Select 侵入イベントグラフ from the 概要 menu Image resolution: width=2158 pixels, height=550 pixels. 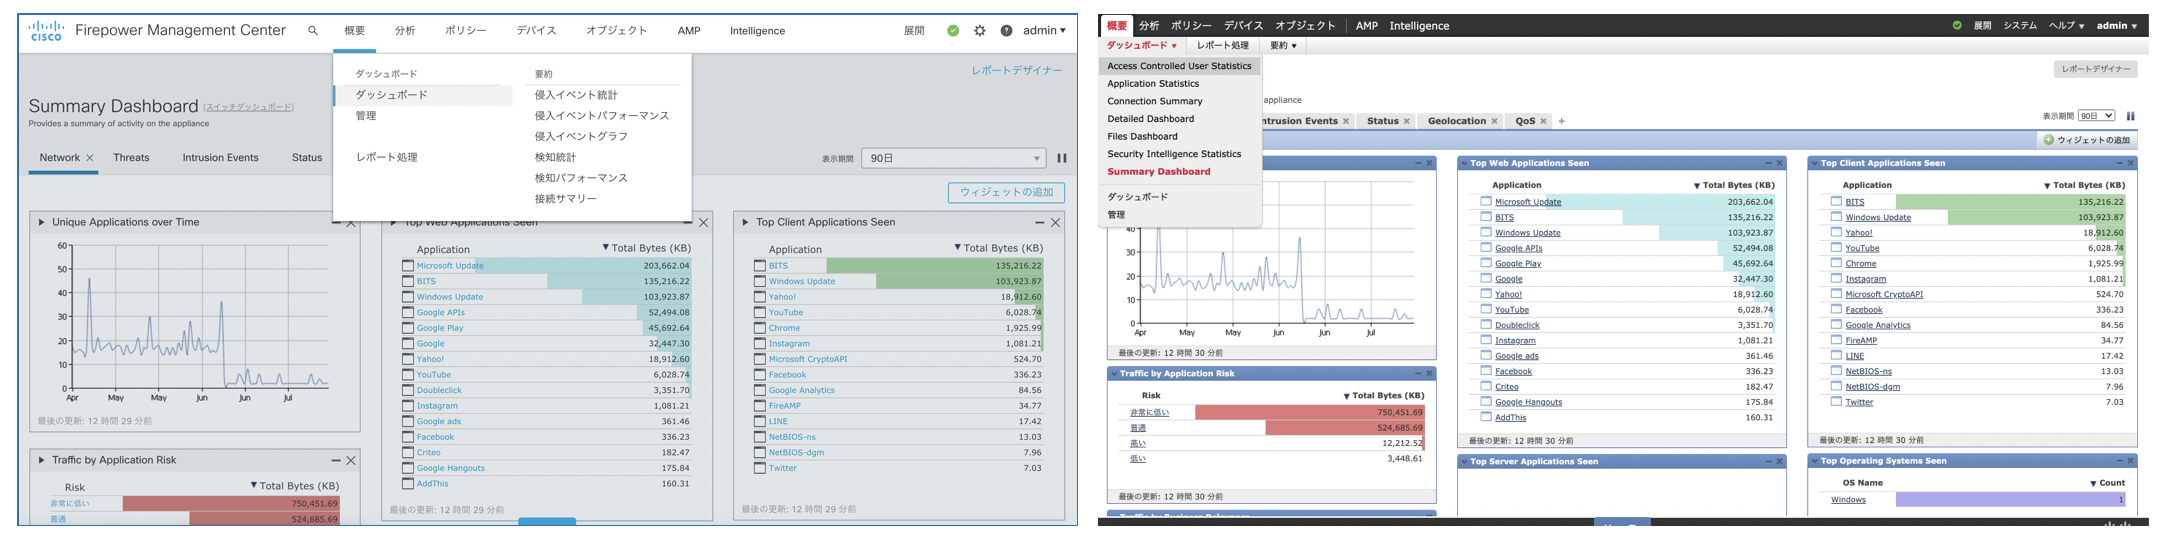pyautogui.click(x=581, y=137)
